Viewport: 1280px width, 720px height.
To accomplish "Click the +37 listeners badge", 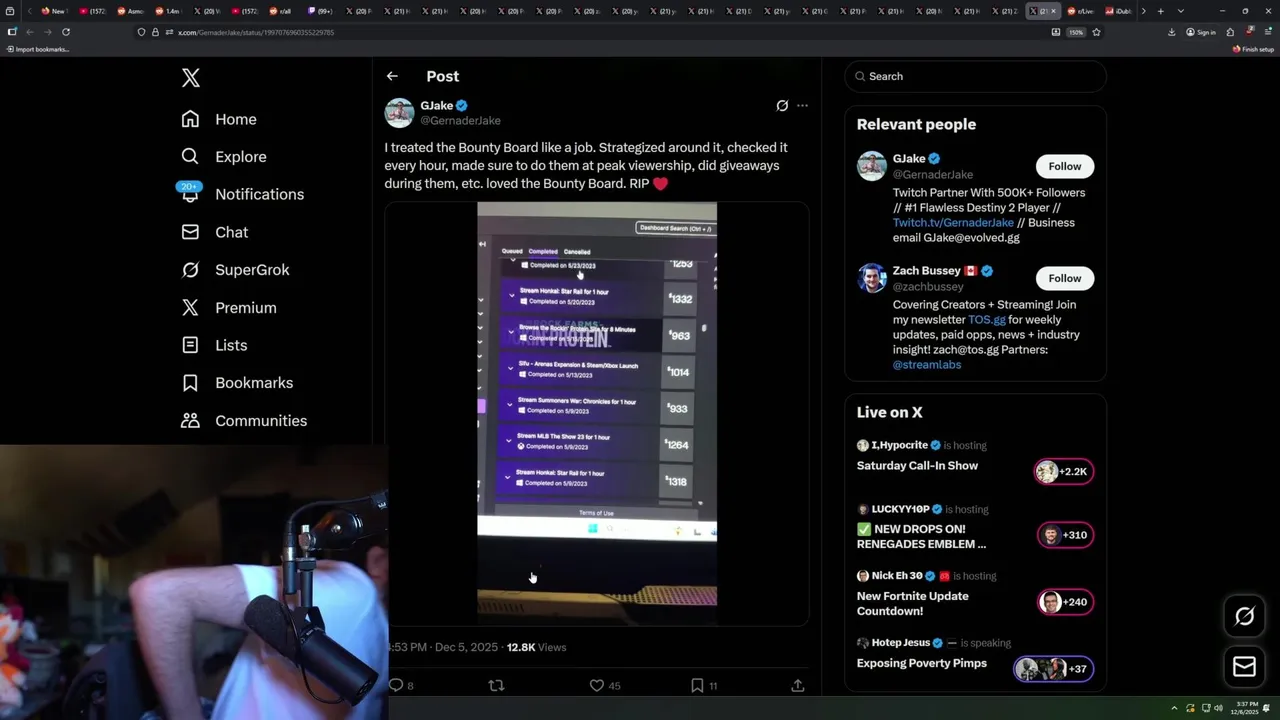I will tap(1053, 669).
